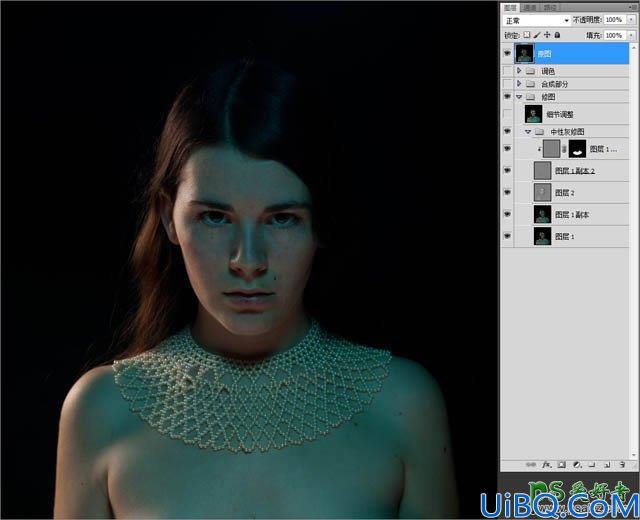This screenshot has height=520, width=640.
Task: Select the 图层 2 layer name
Action: [x=564, y=193]
